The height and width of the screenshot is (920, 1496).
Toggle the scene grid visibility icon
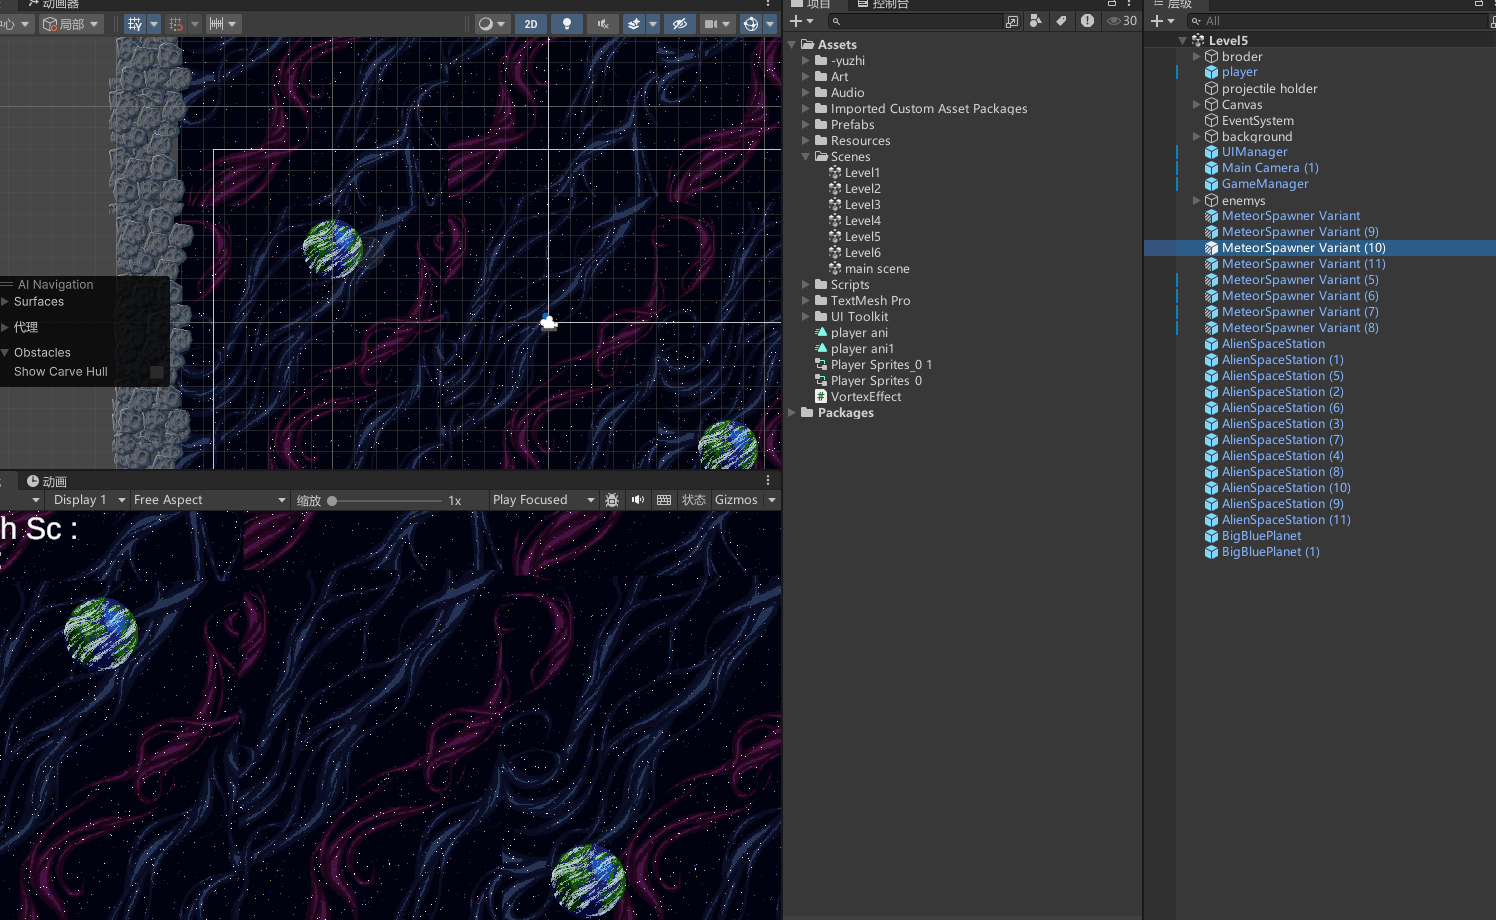click(135, 24)
